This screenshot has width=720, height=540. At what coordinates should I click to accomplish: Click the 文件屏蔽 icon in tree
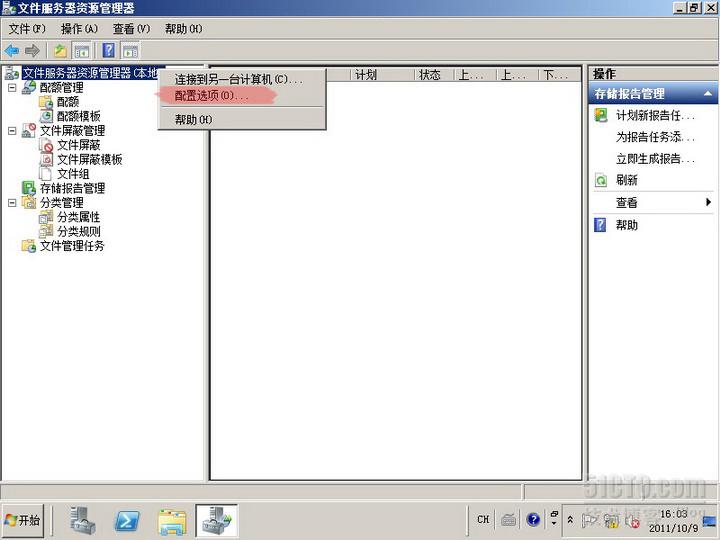click(x=46, y=145)
